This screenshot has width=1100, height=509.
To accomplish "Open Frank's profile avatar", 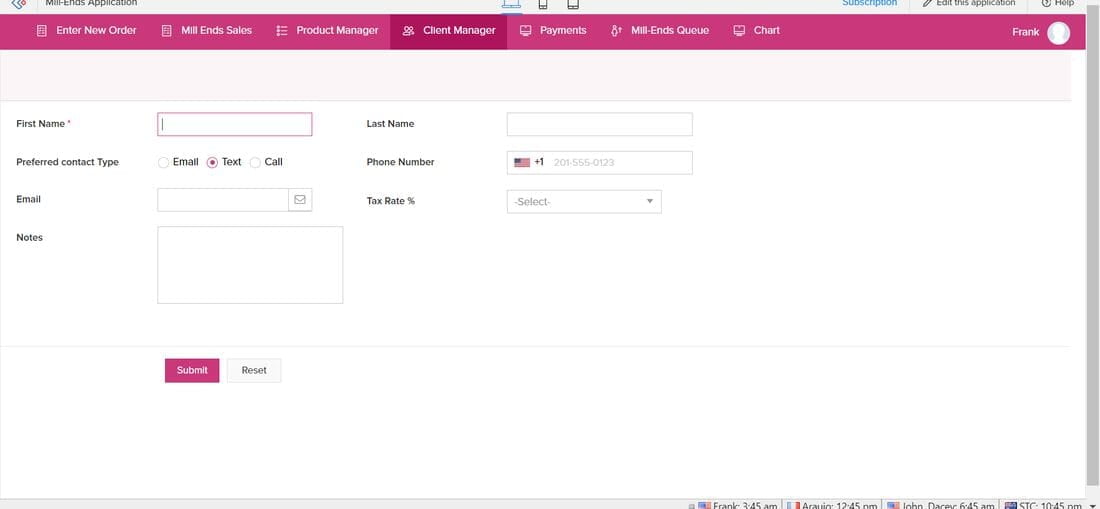I will coord(1059,32).
